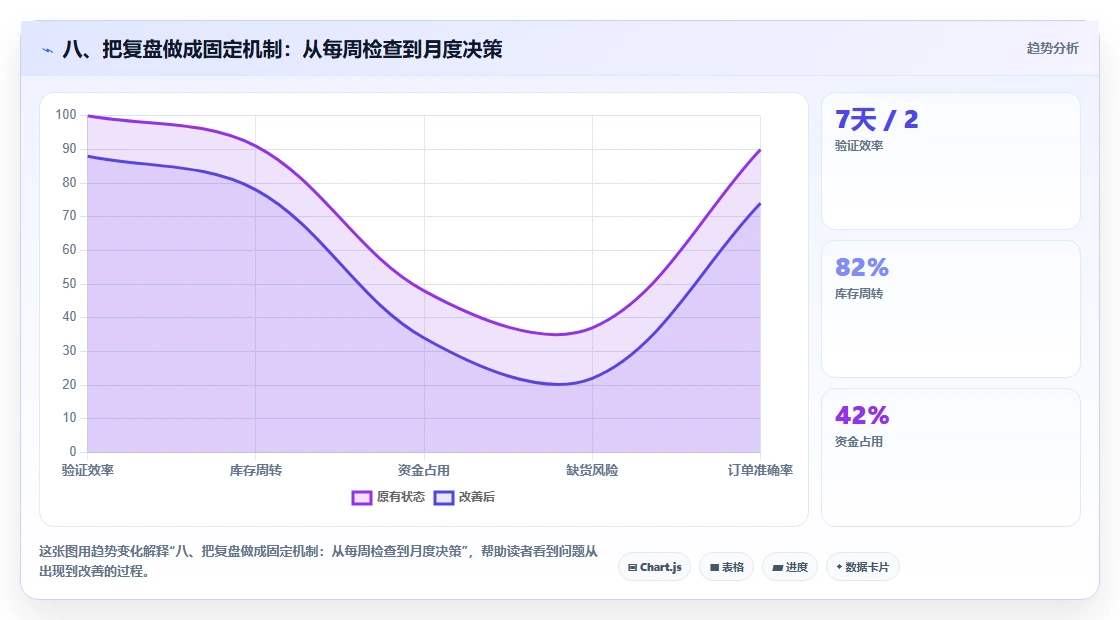Click the section title 八、把复盘做成固定机制
Screen dimensions: 1120x620
point(282,49)
